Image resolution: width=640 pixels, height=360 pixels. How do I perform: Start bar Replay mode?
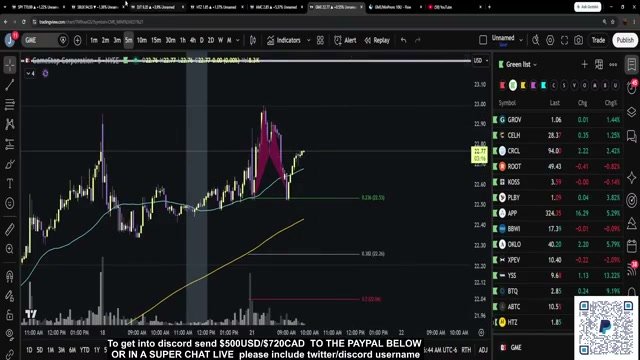pos(377,40)
